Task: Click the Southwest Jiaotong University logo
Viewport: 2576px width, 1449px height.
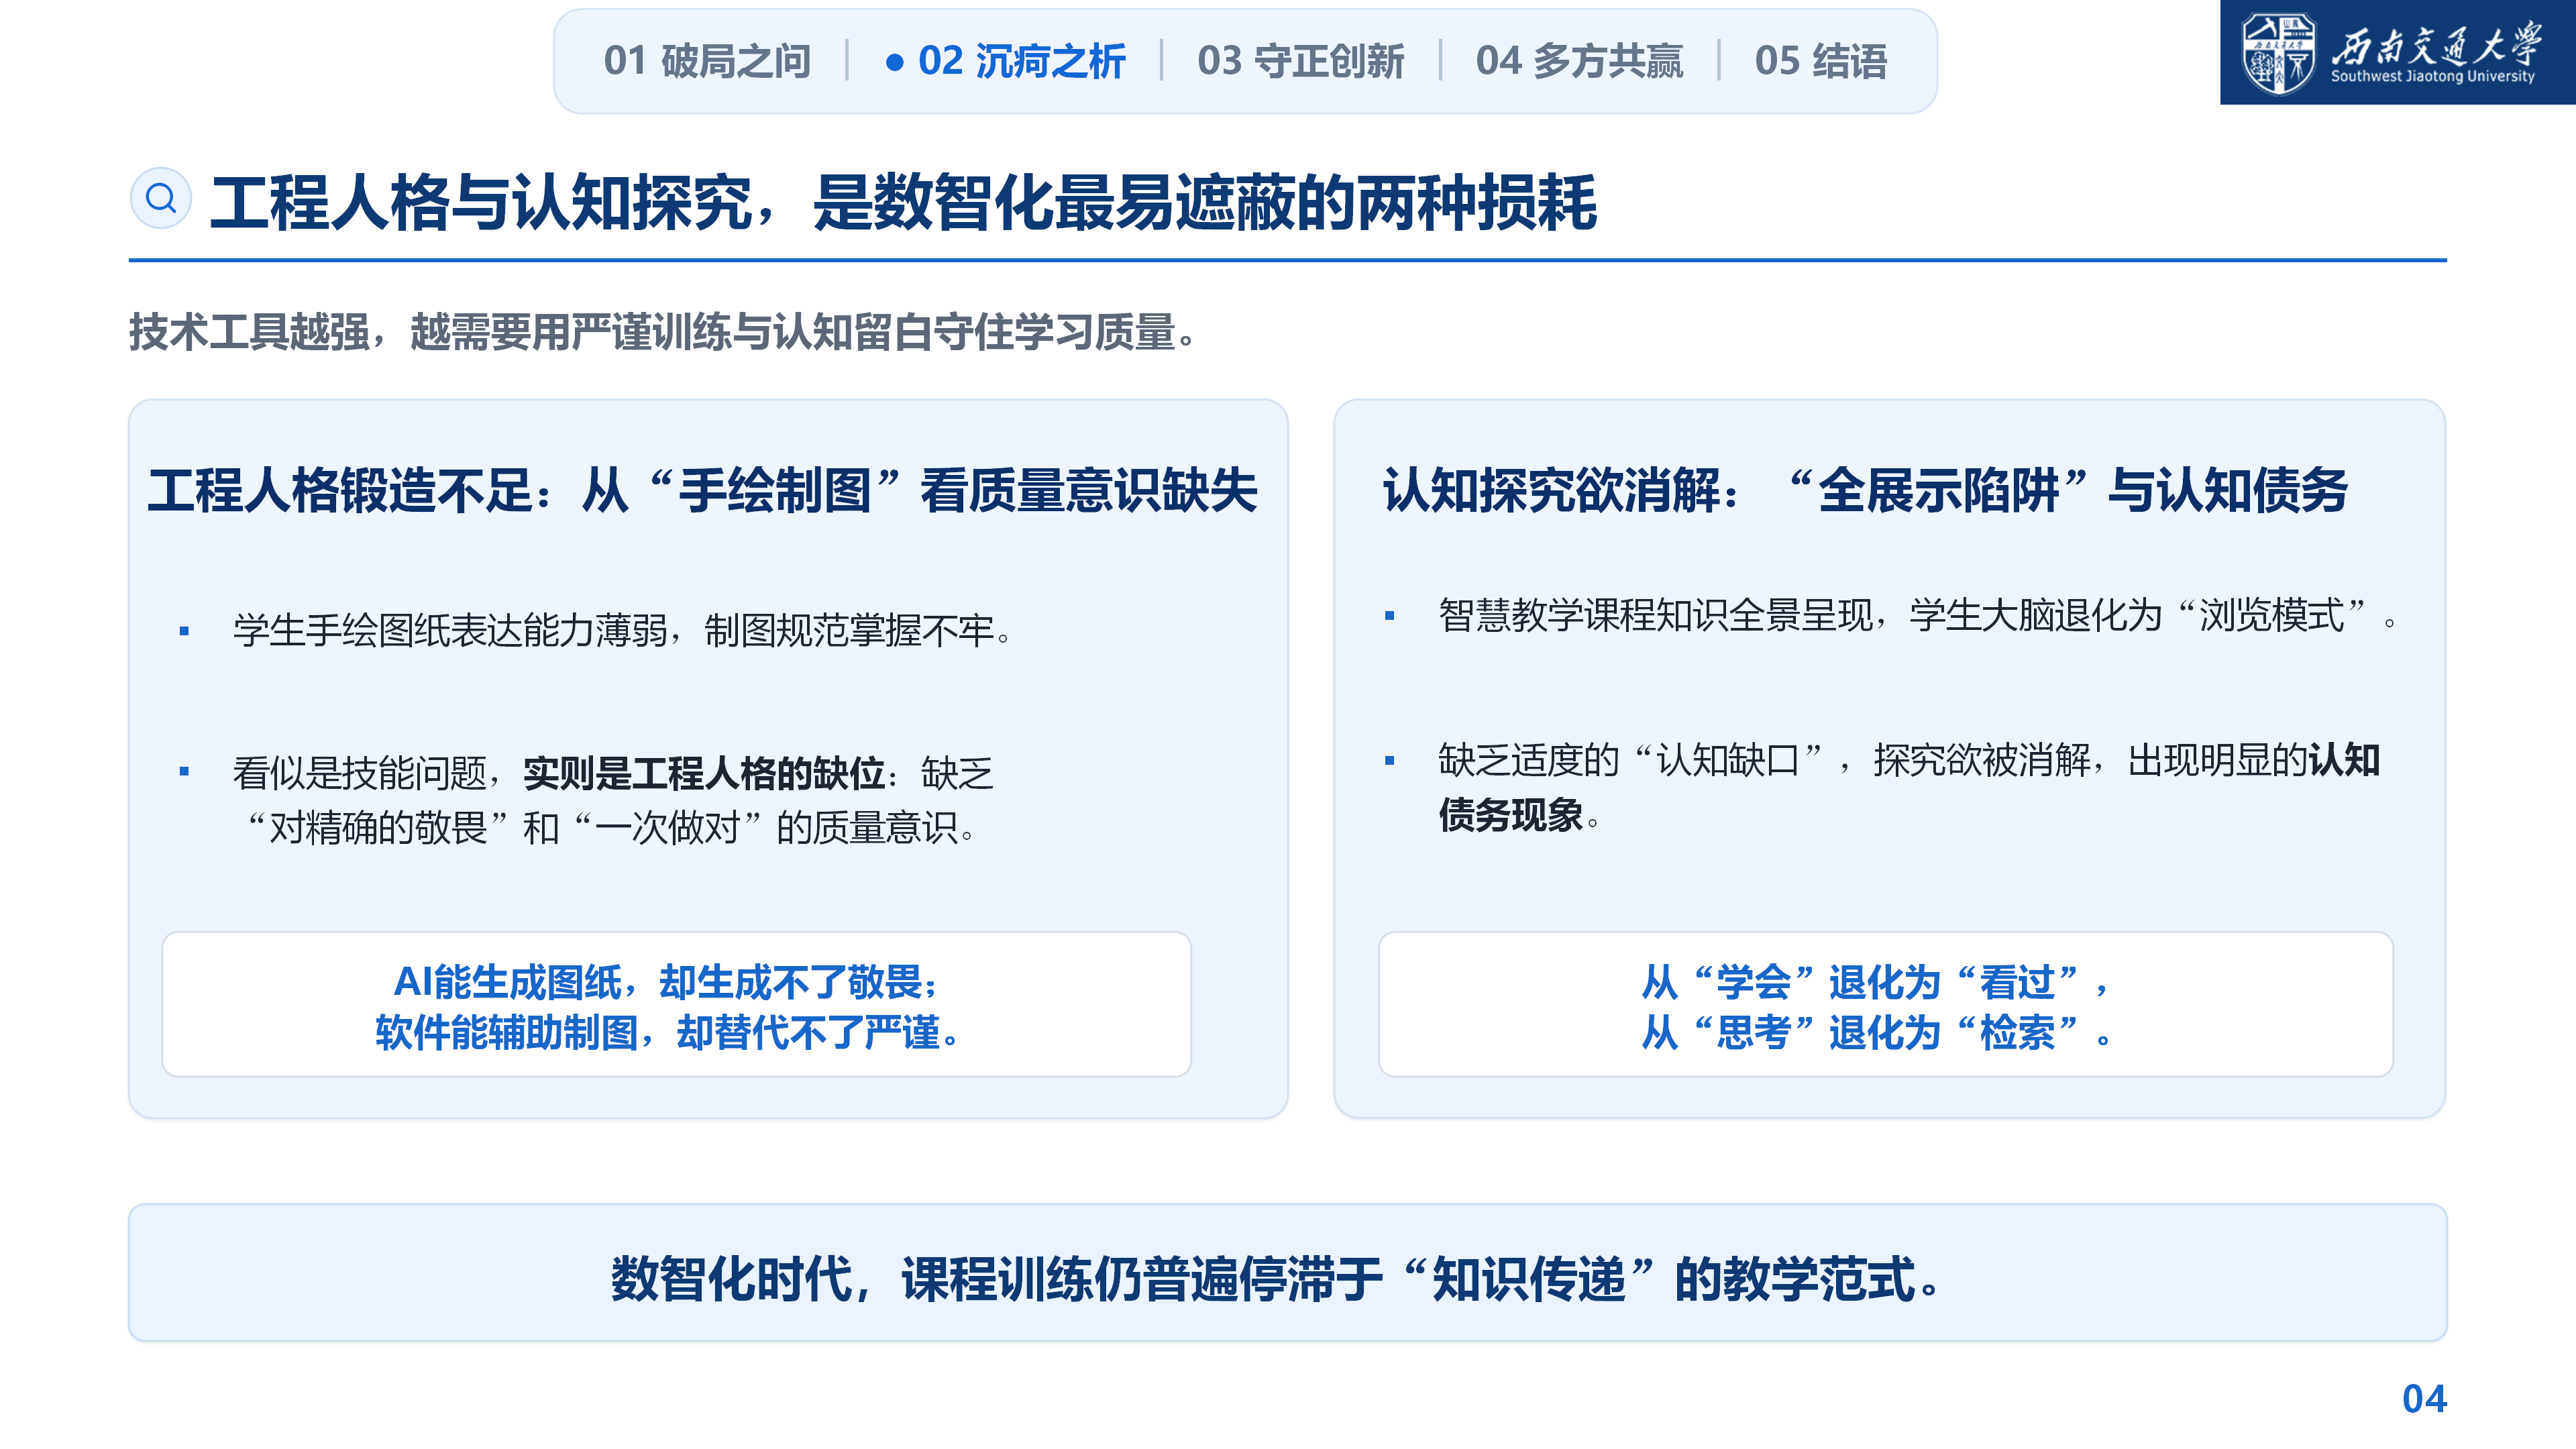Action: point(2397,53)
